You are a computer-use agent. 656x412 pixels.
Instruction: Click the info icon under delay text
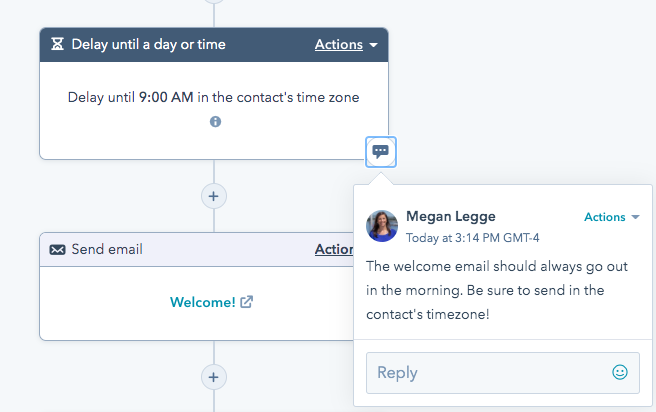pyautogui.click(x=215, y=122)
